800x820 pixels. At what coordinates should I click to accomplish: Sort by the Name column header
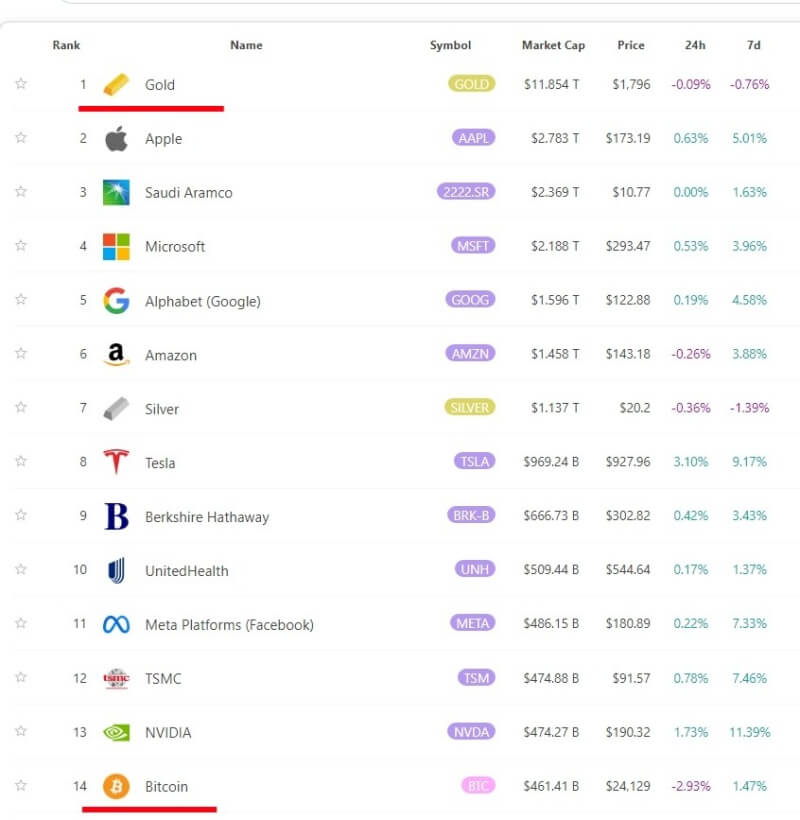tap(246, 45)
